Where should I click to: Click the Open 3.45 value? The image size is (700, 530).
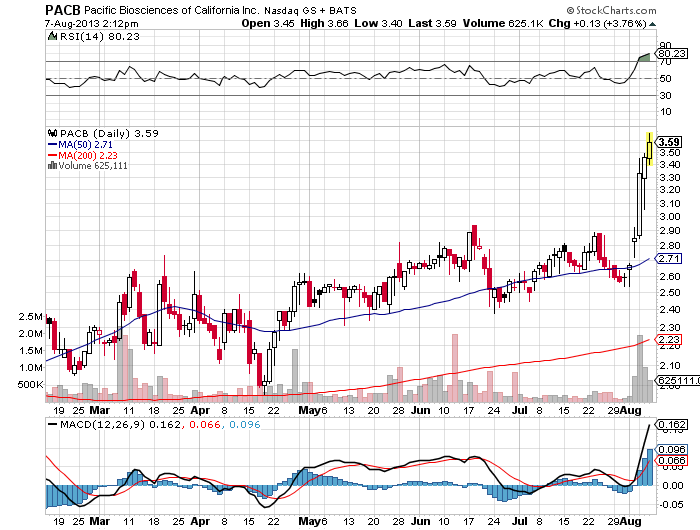click(268, 23)
